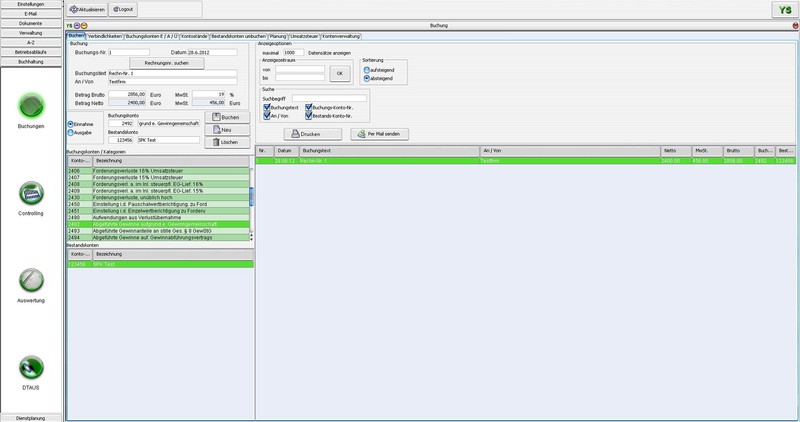Open Einstellungen in the sidebar menu
The height and width of the screenshot is (422, 800).
[x=31, y=4]
